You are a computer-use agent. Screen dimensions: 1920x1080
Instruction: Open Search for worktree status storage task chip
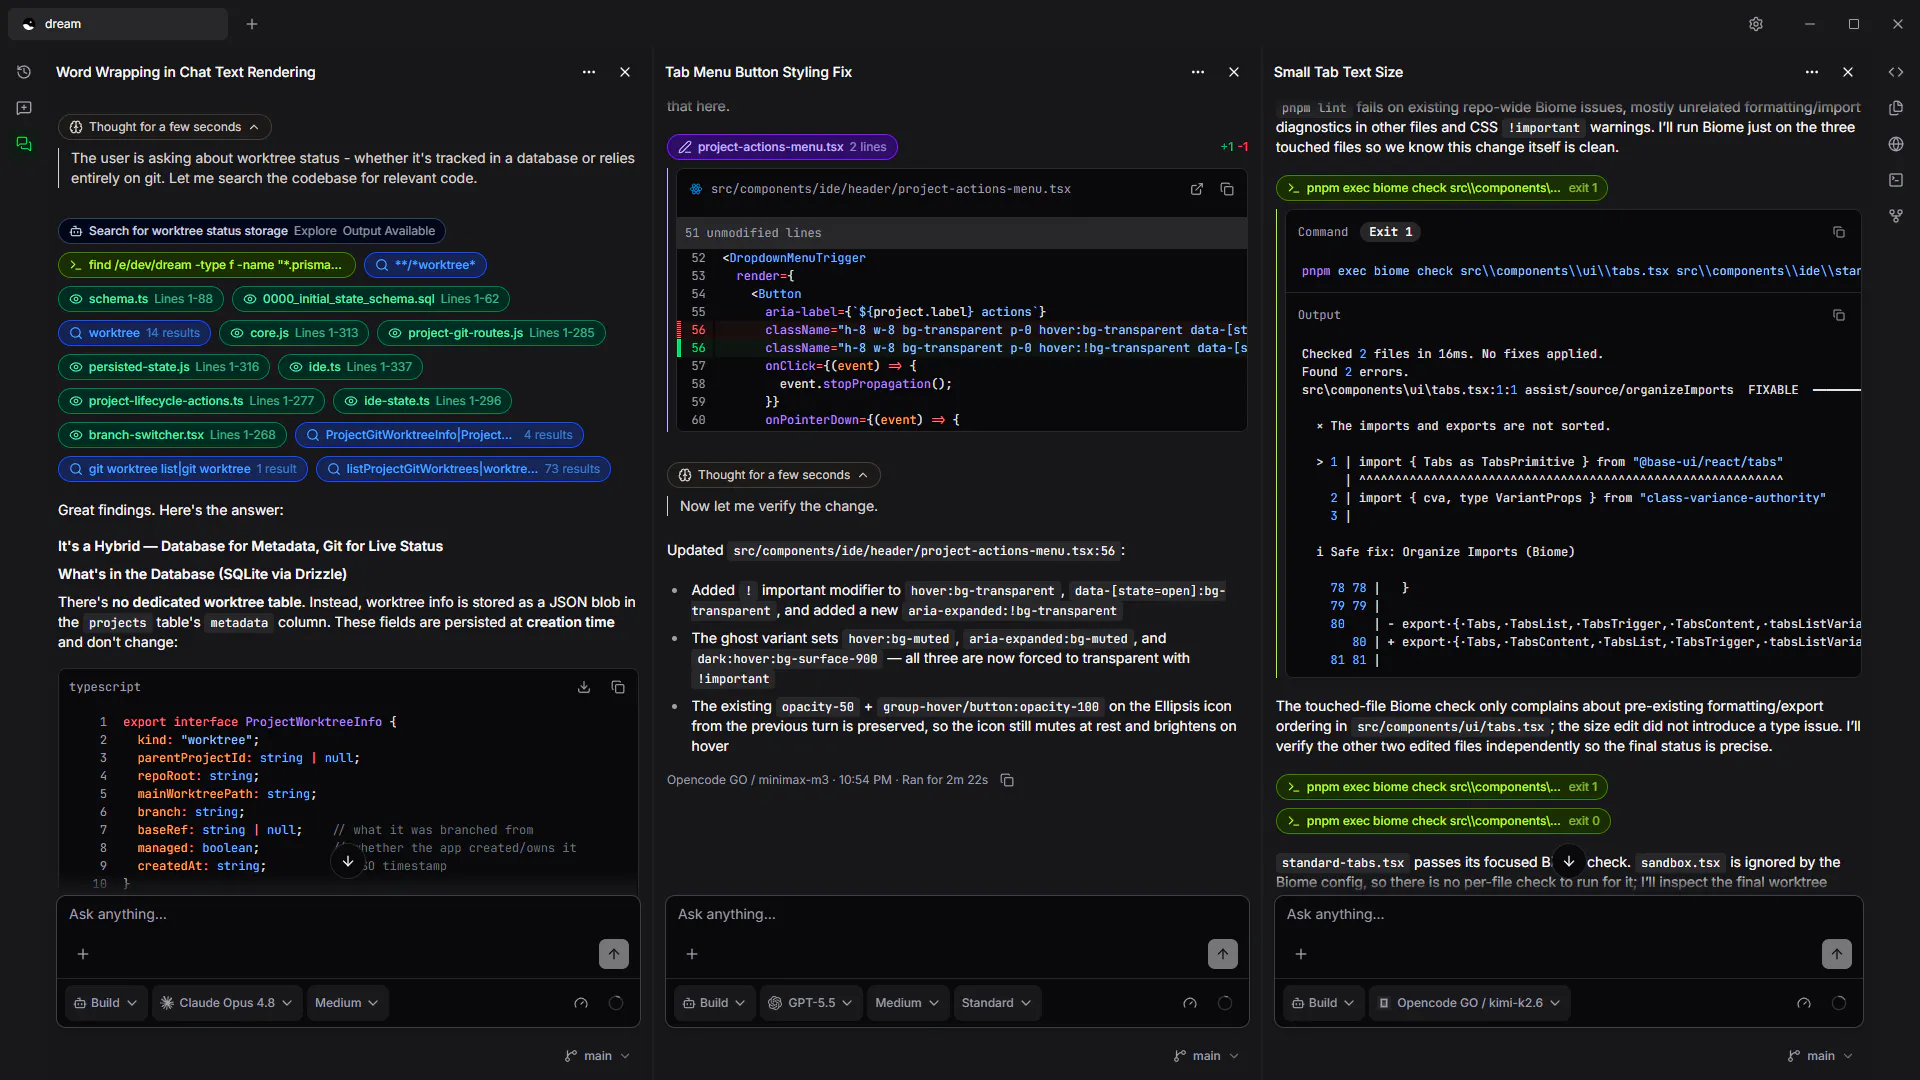pyautogui.click(x=251, y=231)
